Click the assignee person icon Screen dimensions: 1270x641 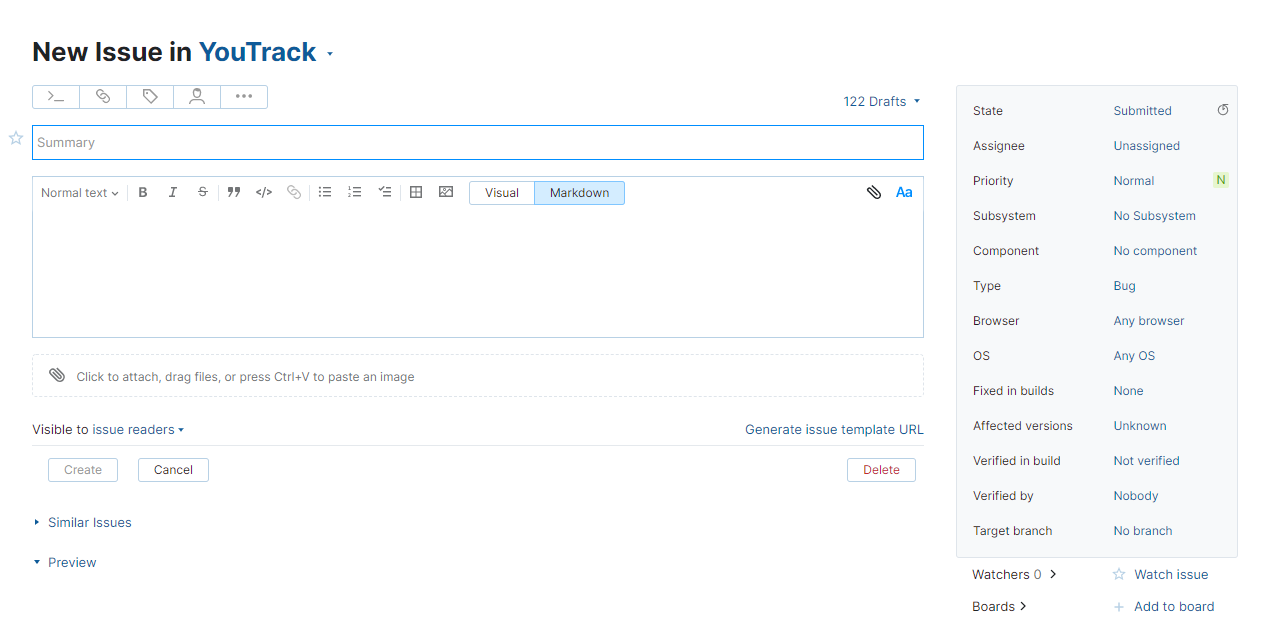pyautogui.click(x=197, y=97)
